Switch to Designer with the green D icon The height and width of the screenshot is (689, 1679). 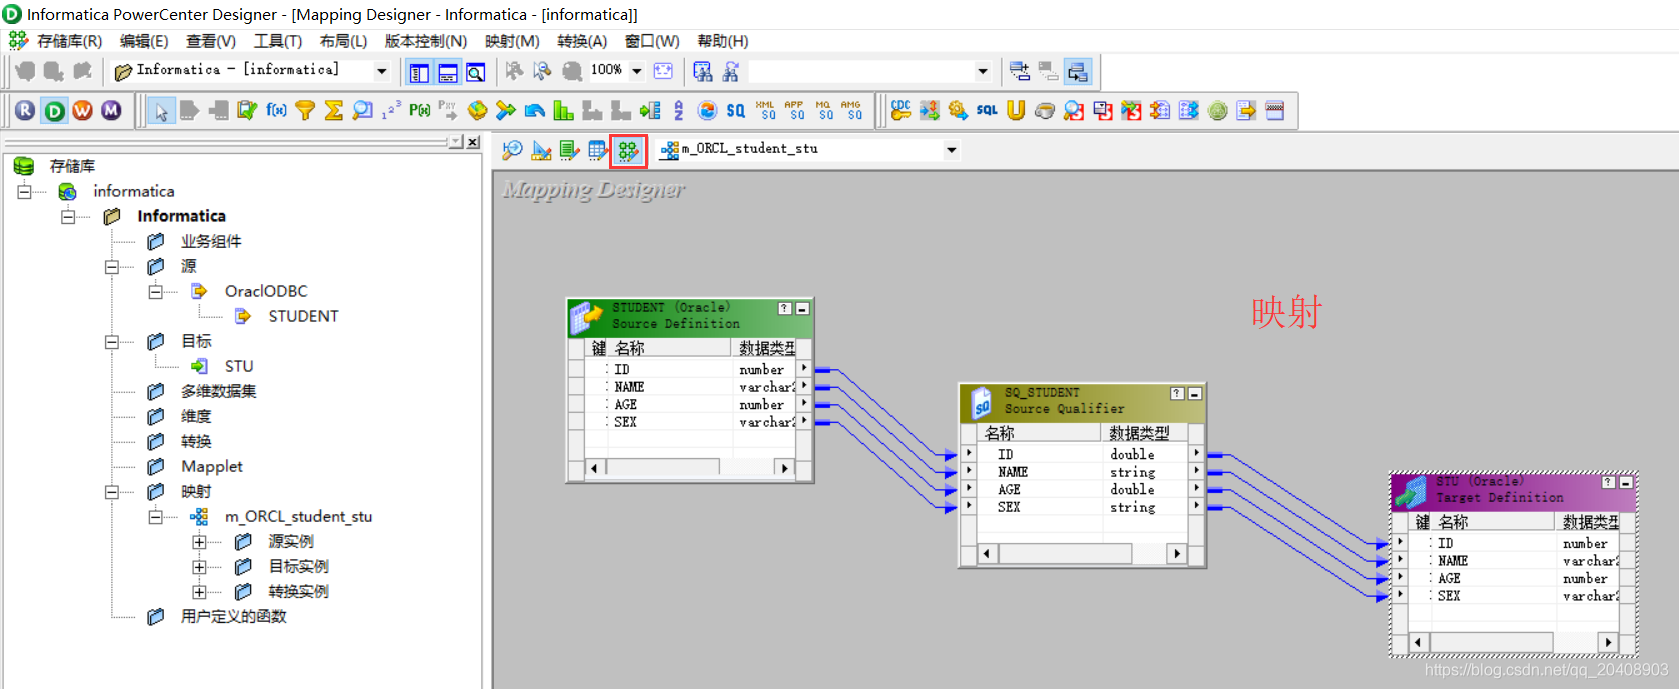point(54,110)
